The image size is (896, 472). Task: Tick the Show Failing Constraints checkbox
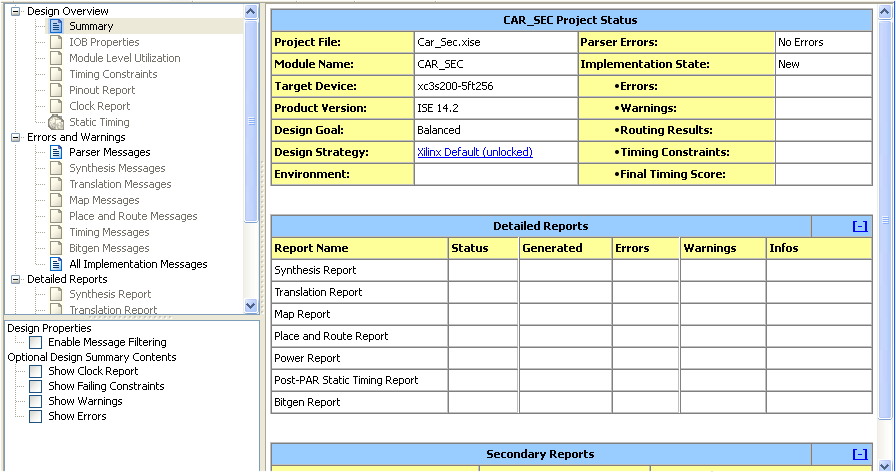(36, 387)
